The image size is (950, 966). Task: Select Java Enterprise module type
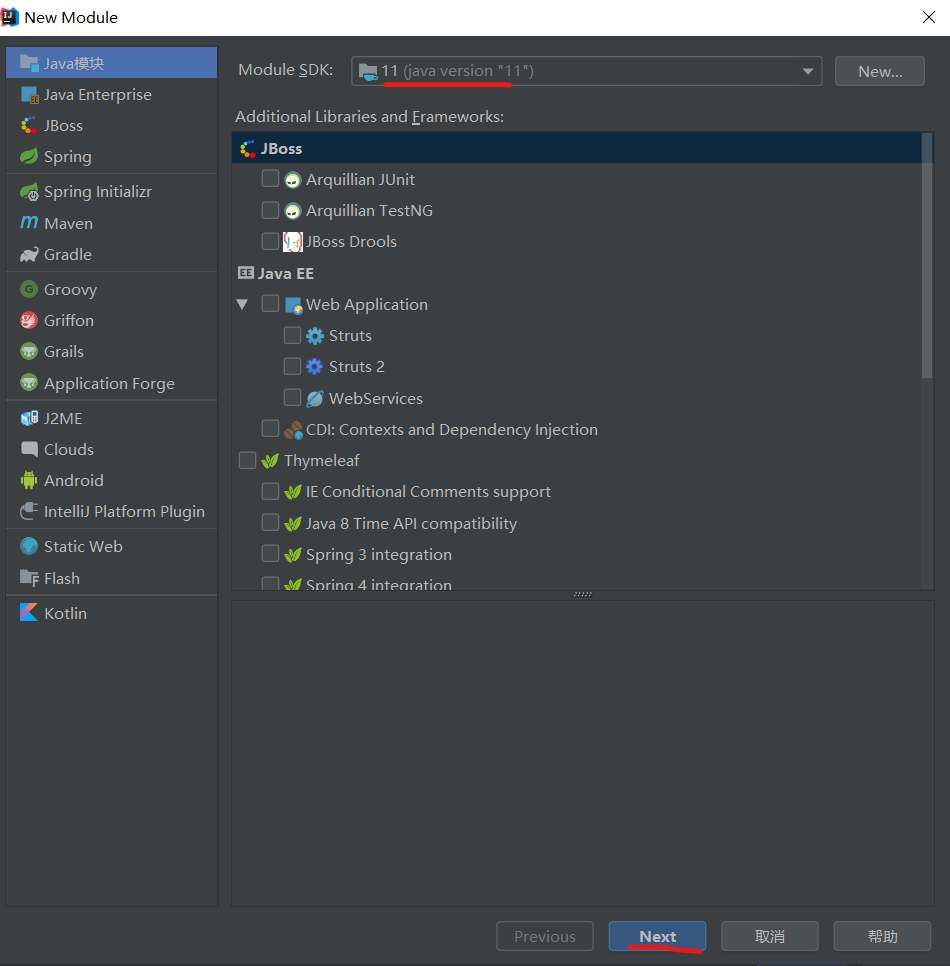pos(112,94)
